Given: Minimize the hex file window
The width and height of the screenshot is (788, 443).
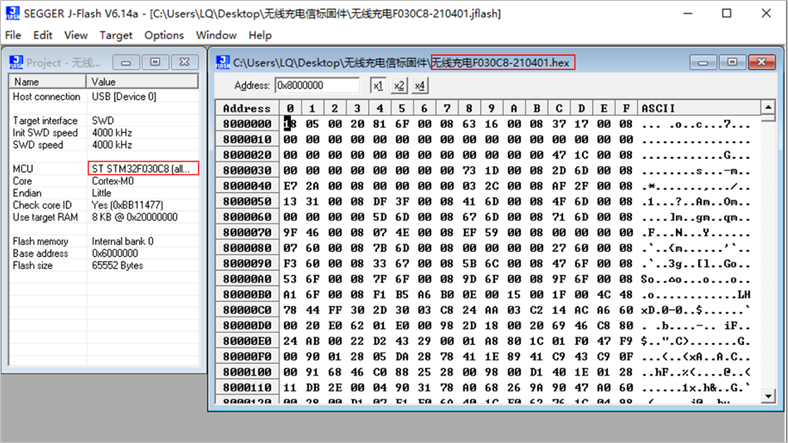Looking at the screenshot, I should [x=703, y=62].
